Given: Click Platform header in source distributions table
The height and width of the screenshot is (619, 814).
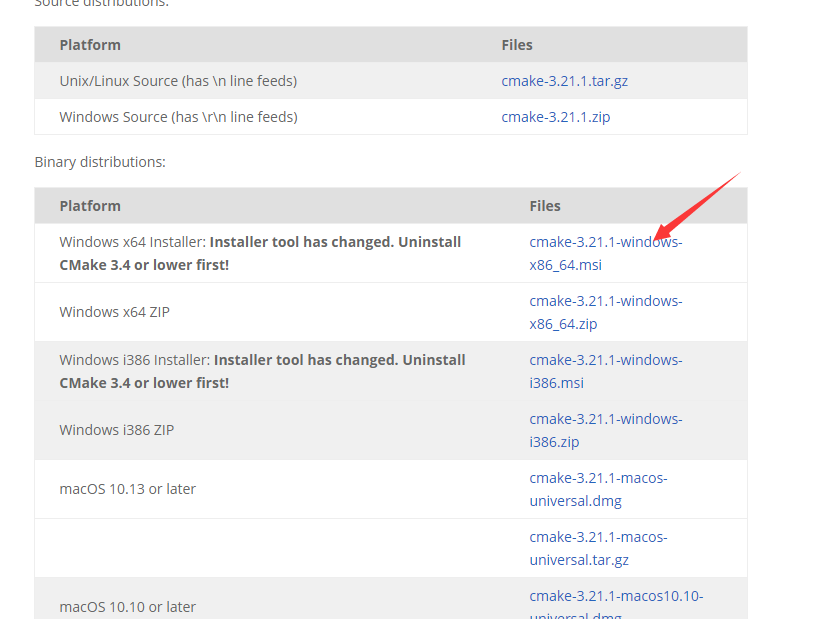Looking at the screenshot, I should (90, 45).
